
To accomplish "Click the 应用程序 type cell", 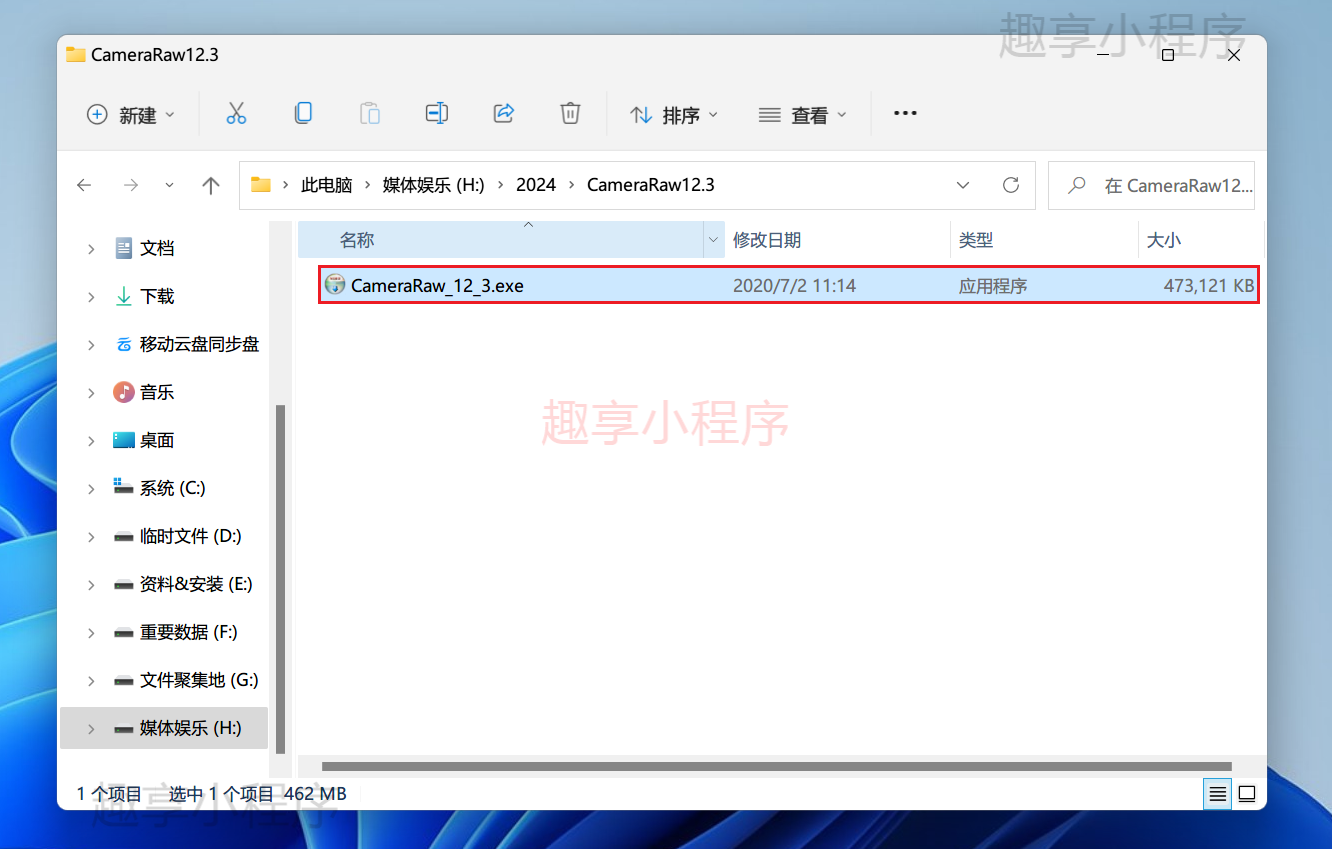I will (x=993, y=286).
